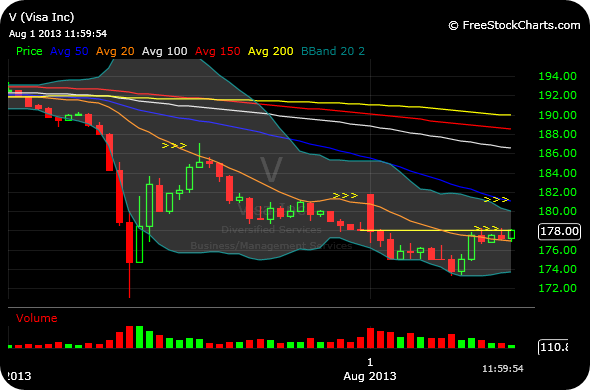The height and width of the screenshot is (390, 590).
Task: Select the BBand 20 2 legend label
Action: (x=333, y=51)
